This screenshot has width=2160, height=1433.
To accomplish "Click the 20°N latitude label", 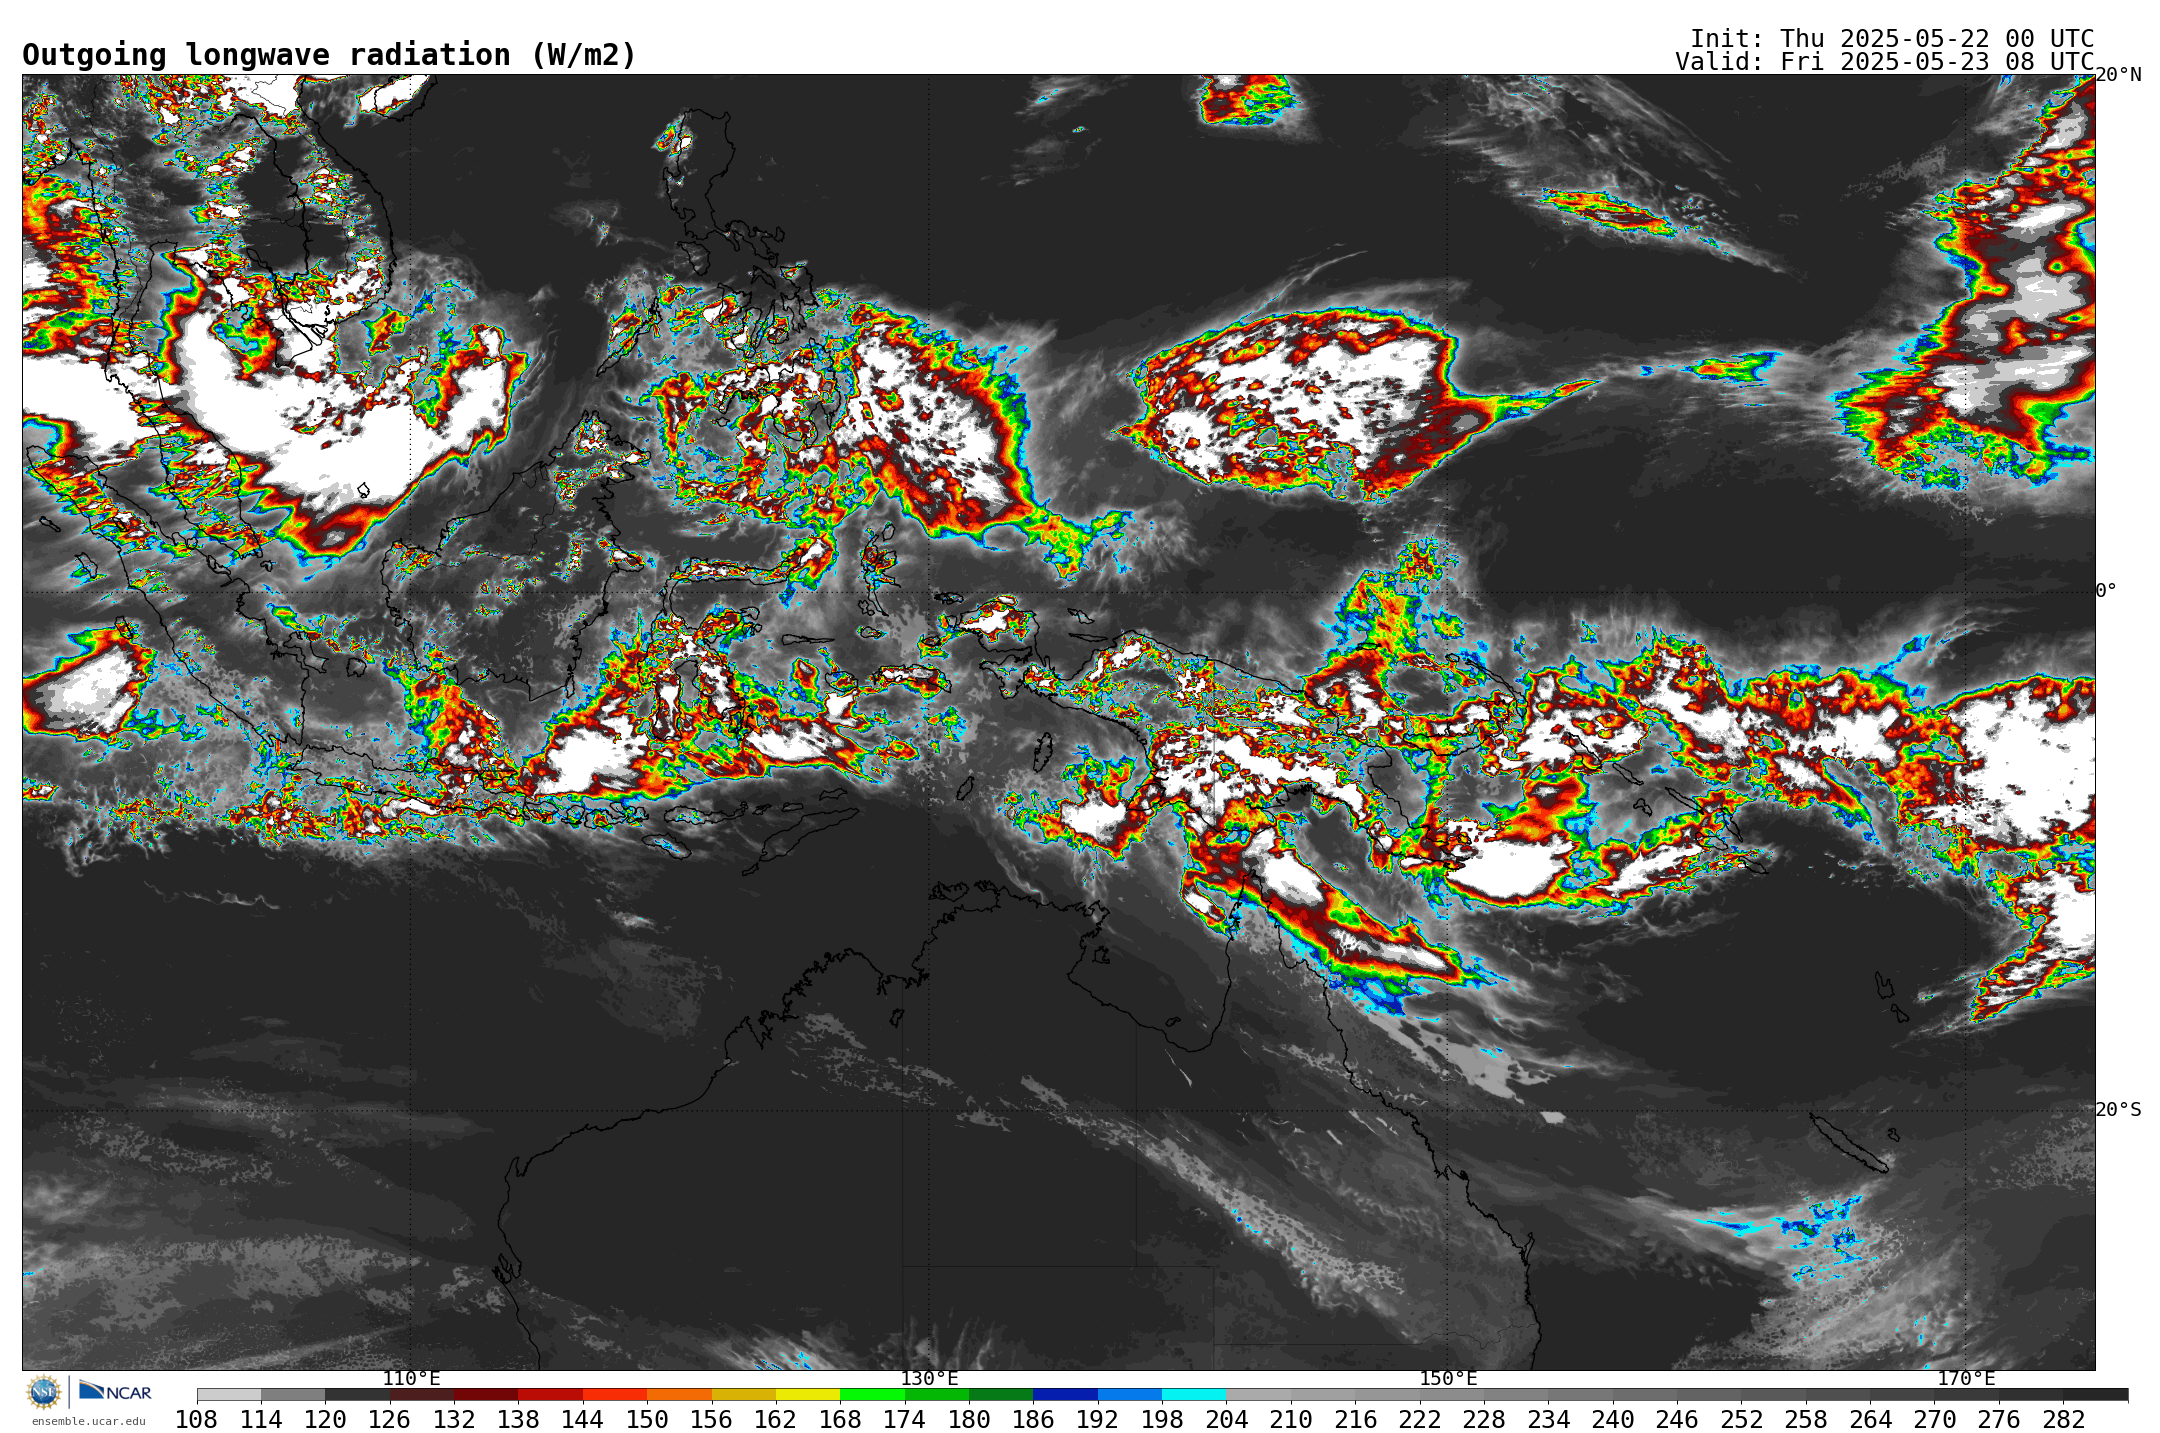I will [x=2118, y=75].
